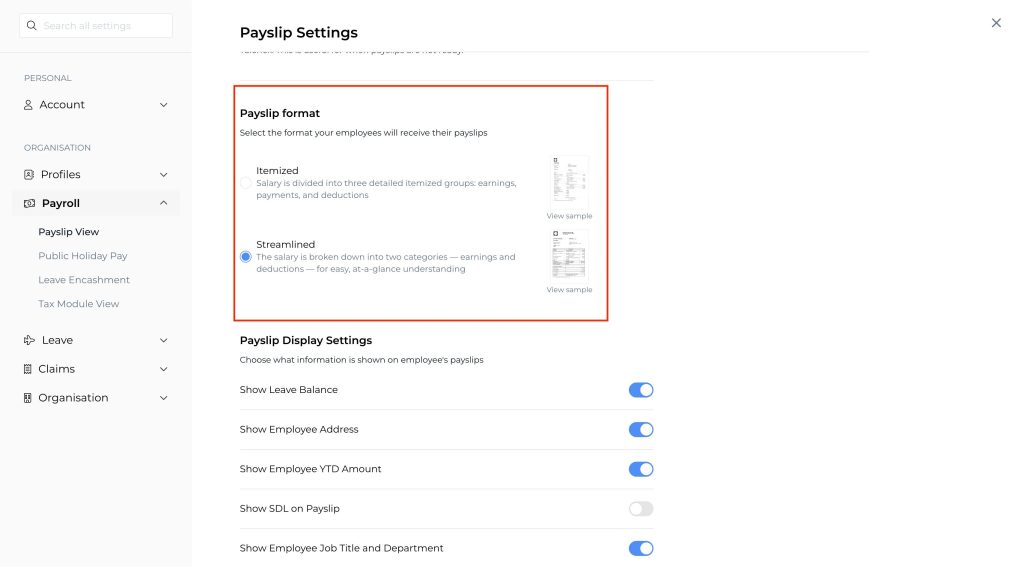1024x567 pixels.
Task: Select the Streamlined payslip format
Action: click(x=246, y=257)
